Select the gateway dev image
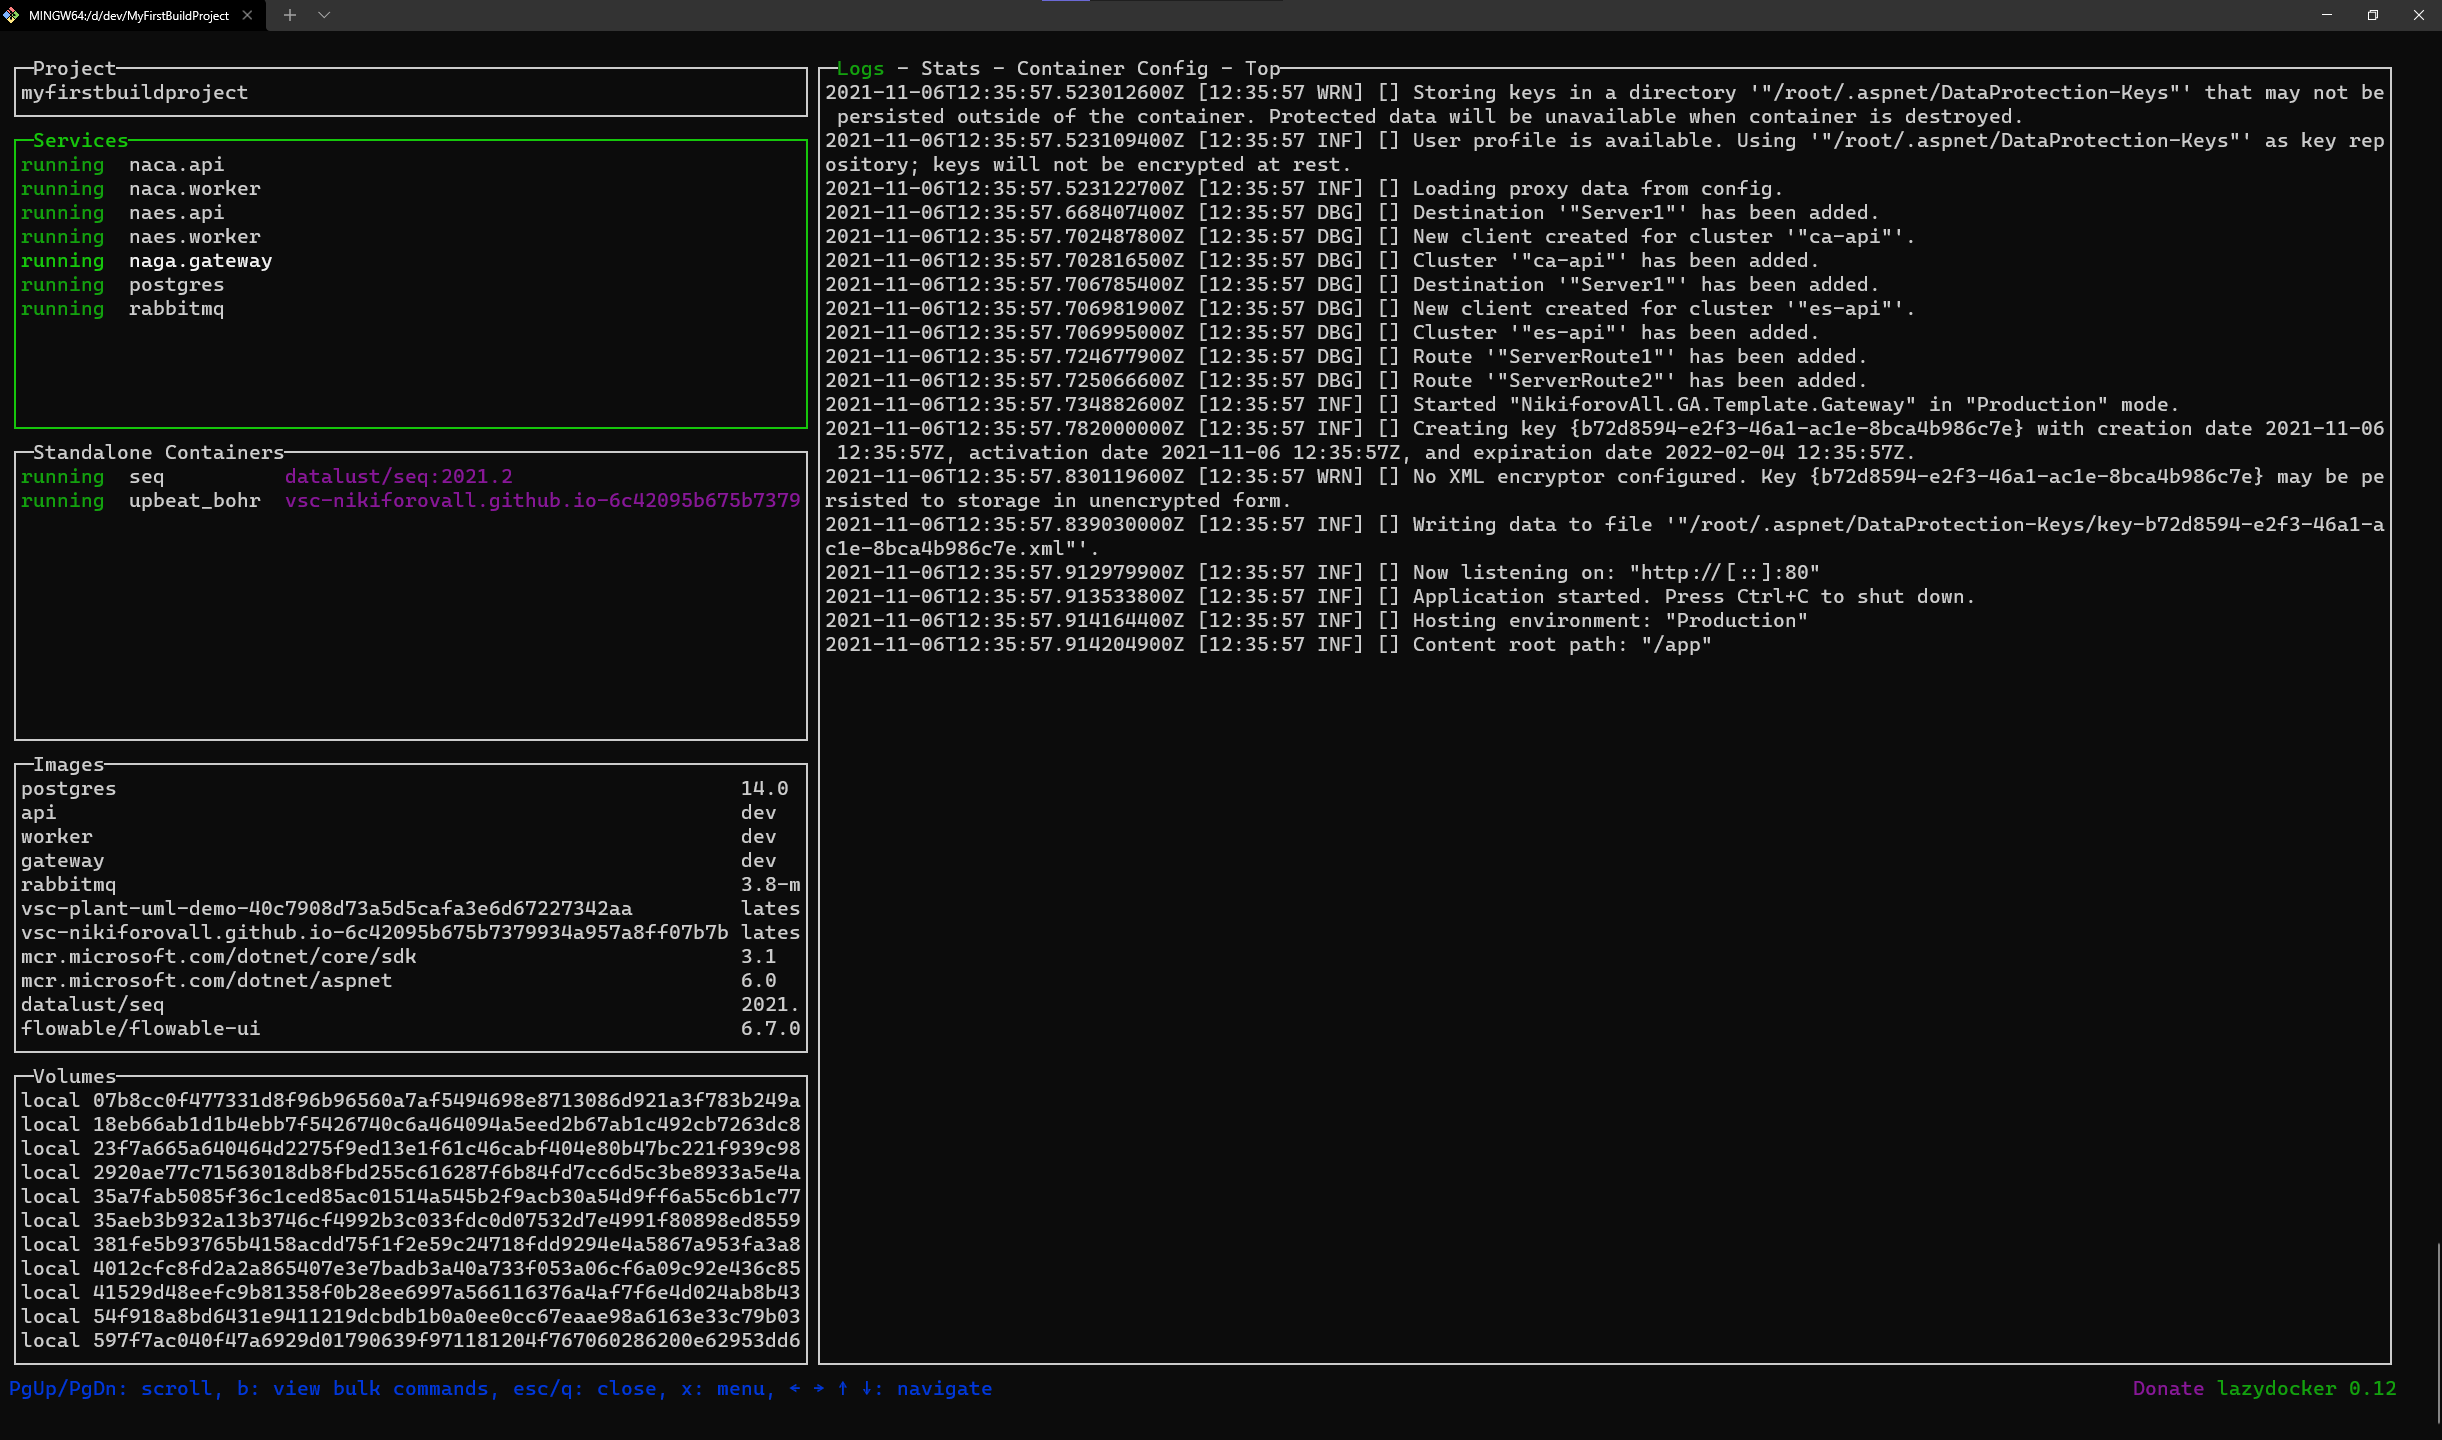 [x=411, y=860]
